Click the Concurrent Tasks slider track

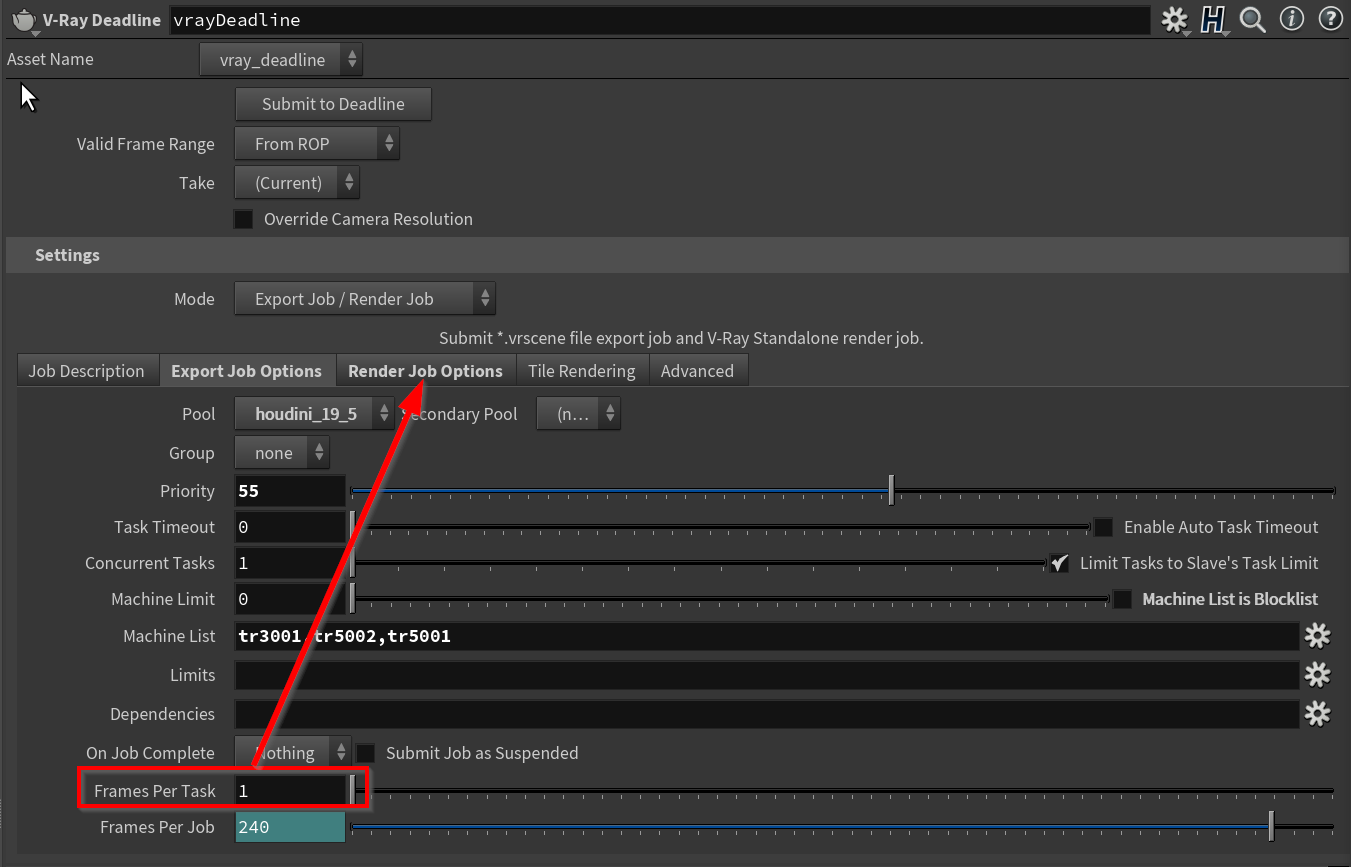click(x=699, y=563)
